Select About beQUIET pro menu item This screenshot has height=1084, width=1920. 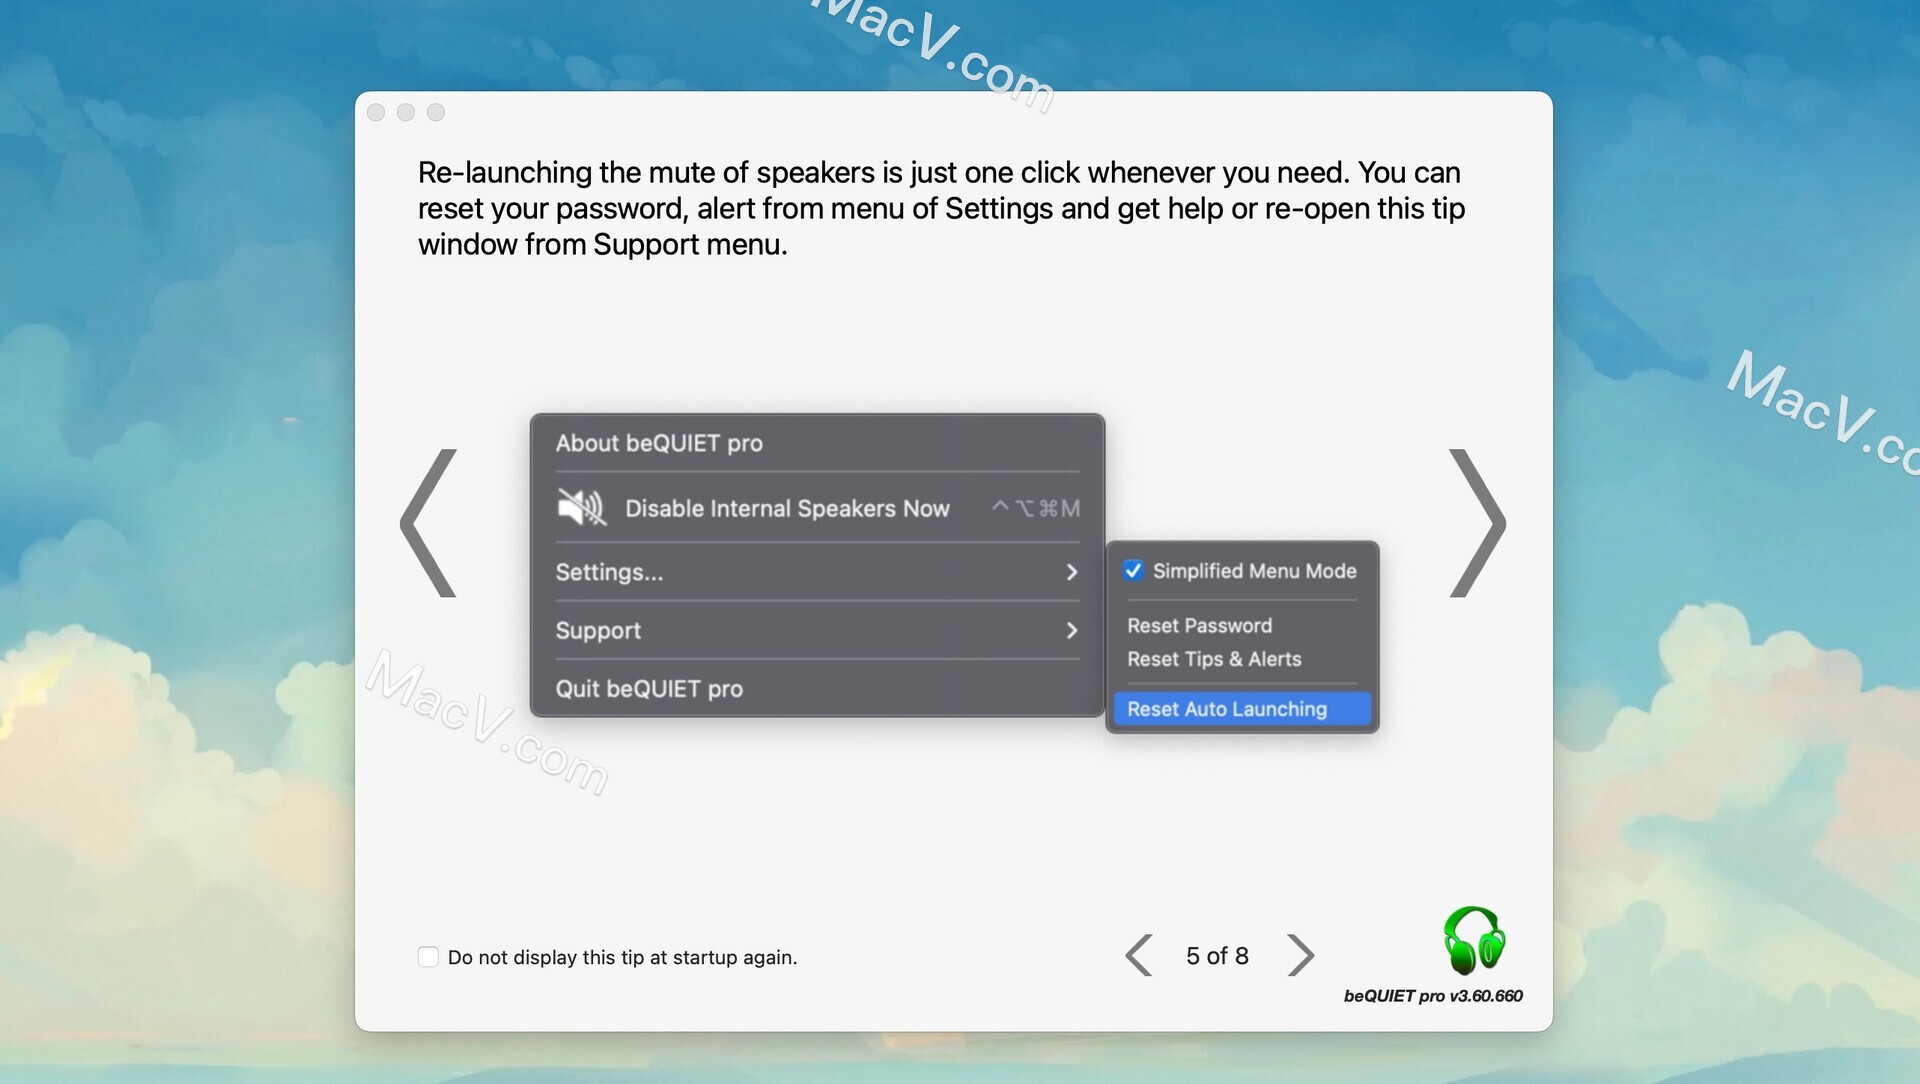[817, 443]
